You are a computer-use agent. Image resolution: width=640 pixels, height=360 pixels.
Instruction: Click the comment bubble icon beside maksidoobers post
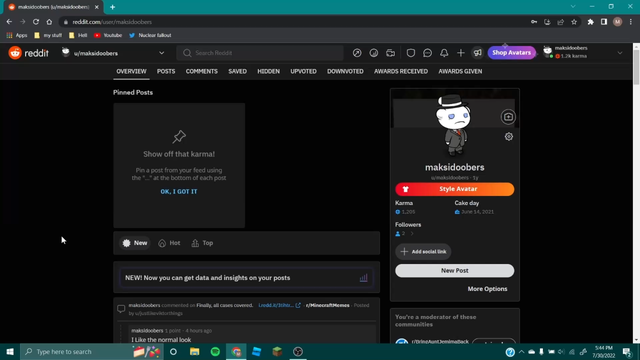[x=121, y=309]
